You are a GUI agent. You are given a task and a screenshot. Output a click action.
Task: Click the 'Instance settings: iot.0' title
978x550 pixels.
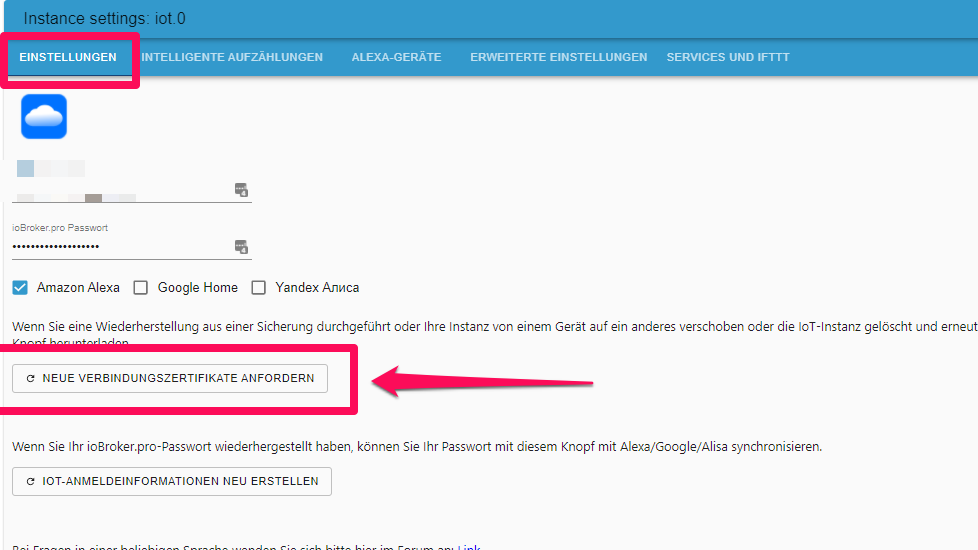point(104,19)
